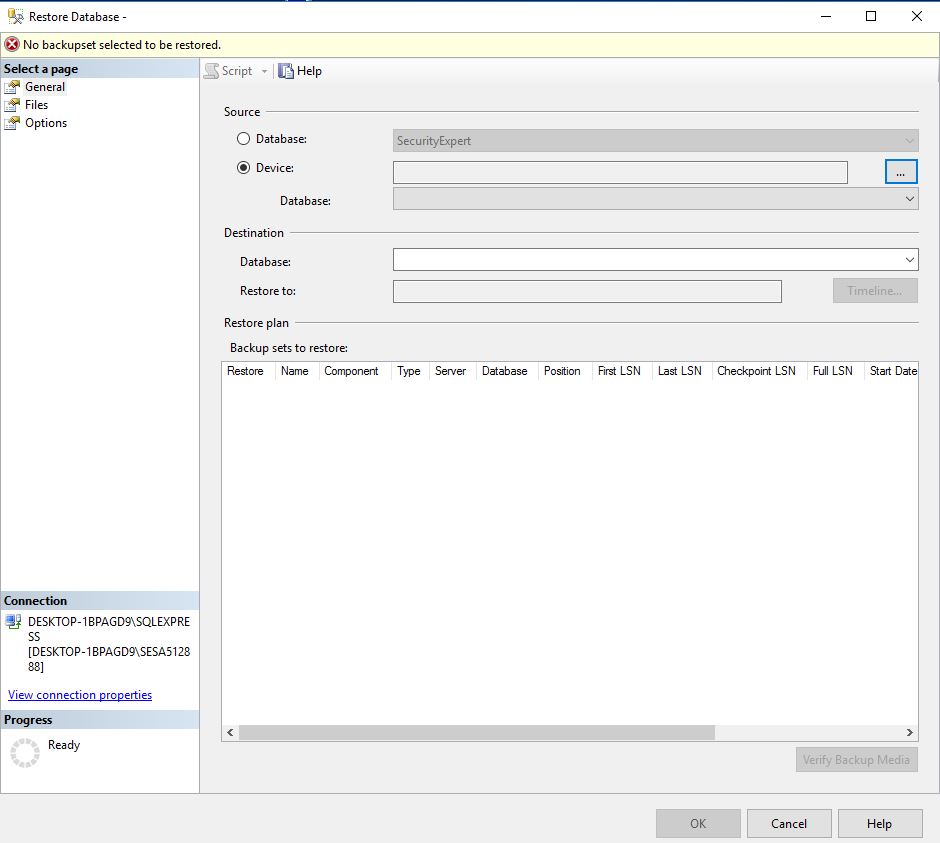This screenshot has width=940, height=843.
Task: Click the bottom Help button
Action: [880, 824]
